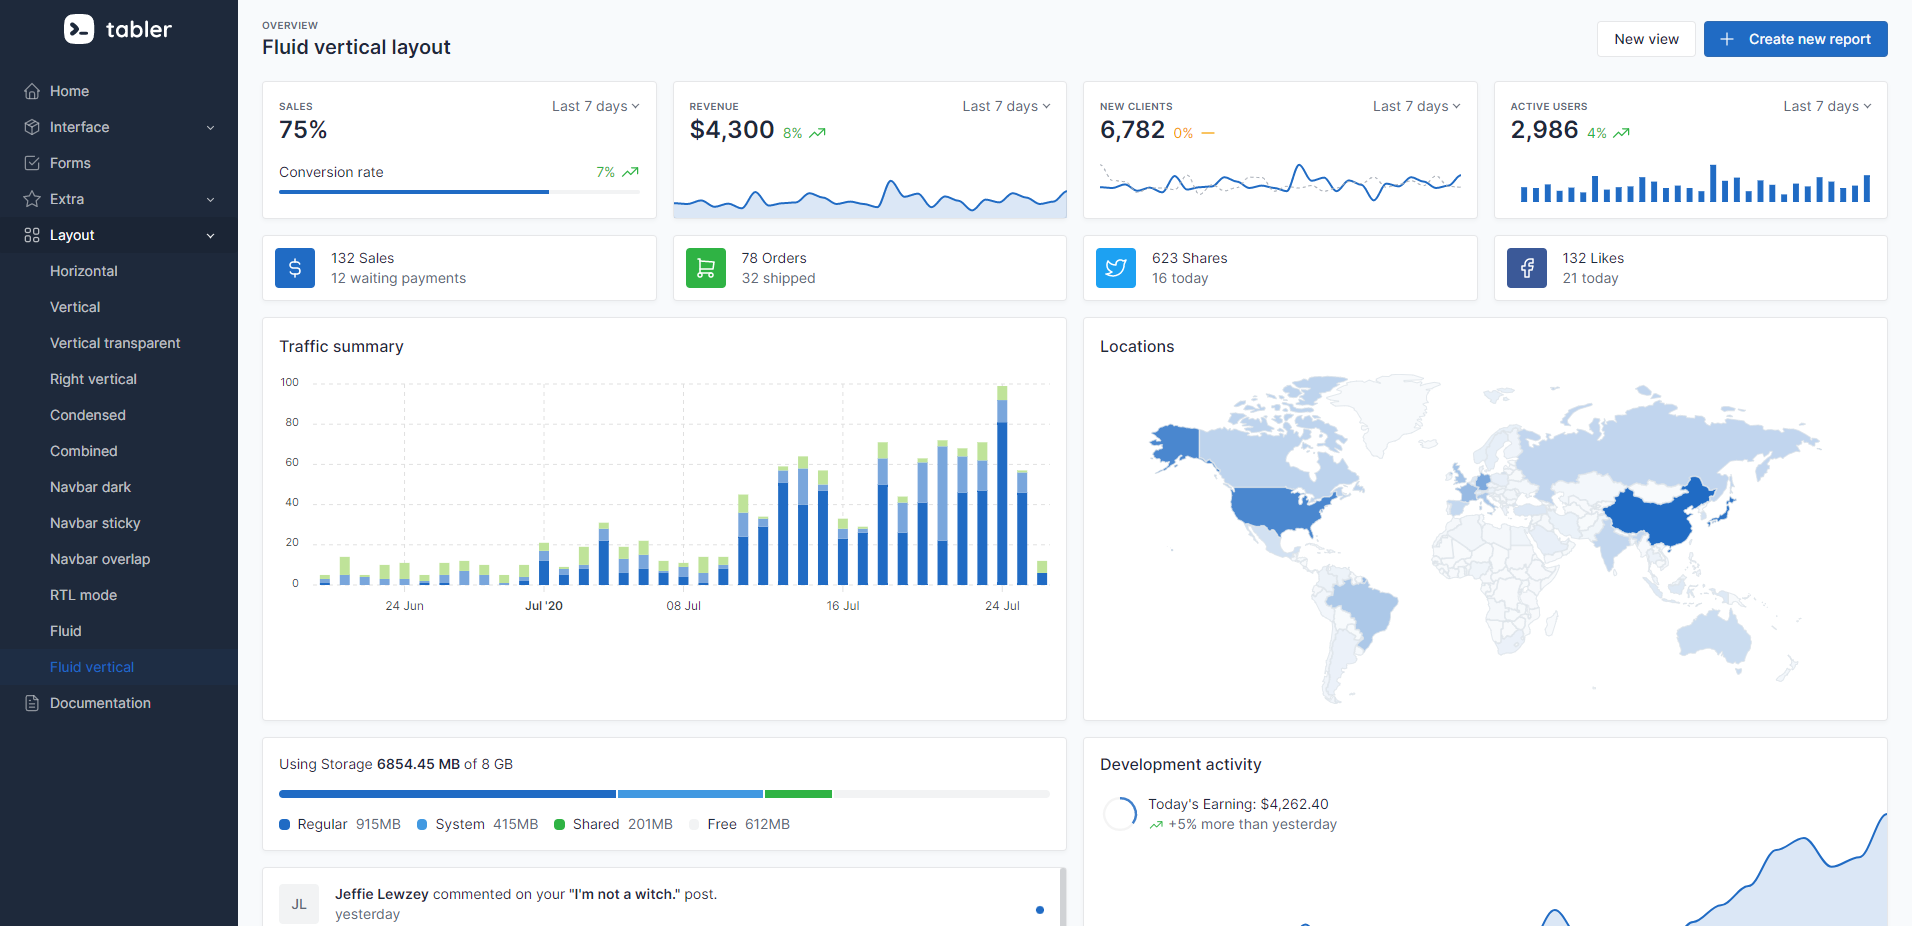This screenshot has height=926, width=1912.
Task: Click the 132 Likes text
Action: (1593, 258)
